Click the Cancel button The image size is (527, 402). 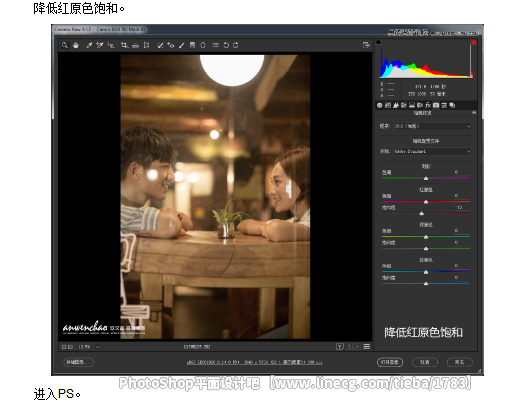point(425,362)
